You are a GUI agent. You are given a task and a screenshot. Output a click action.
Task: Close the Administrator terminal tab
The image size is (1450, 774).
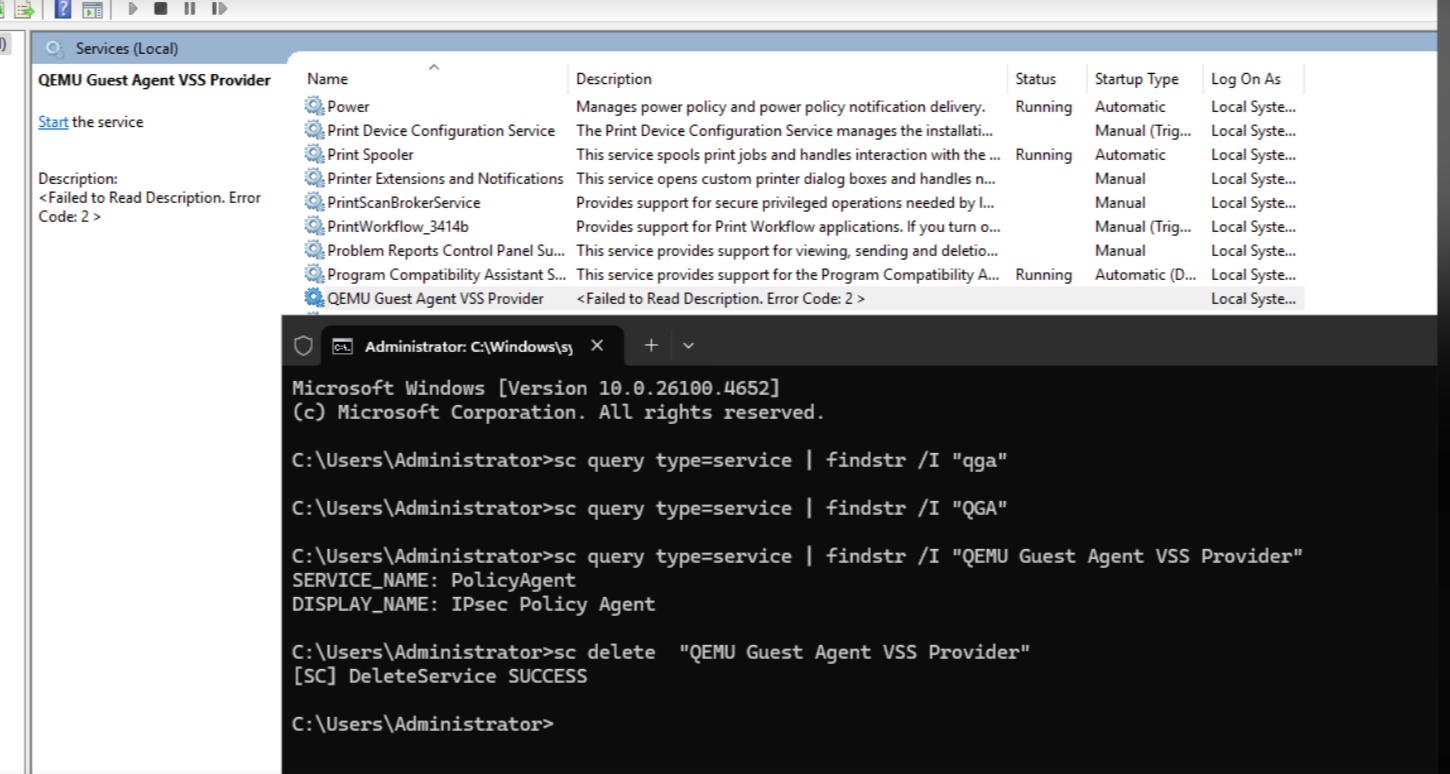(597, 345)
